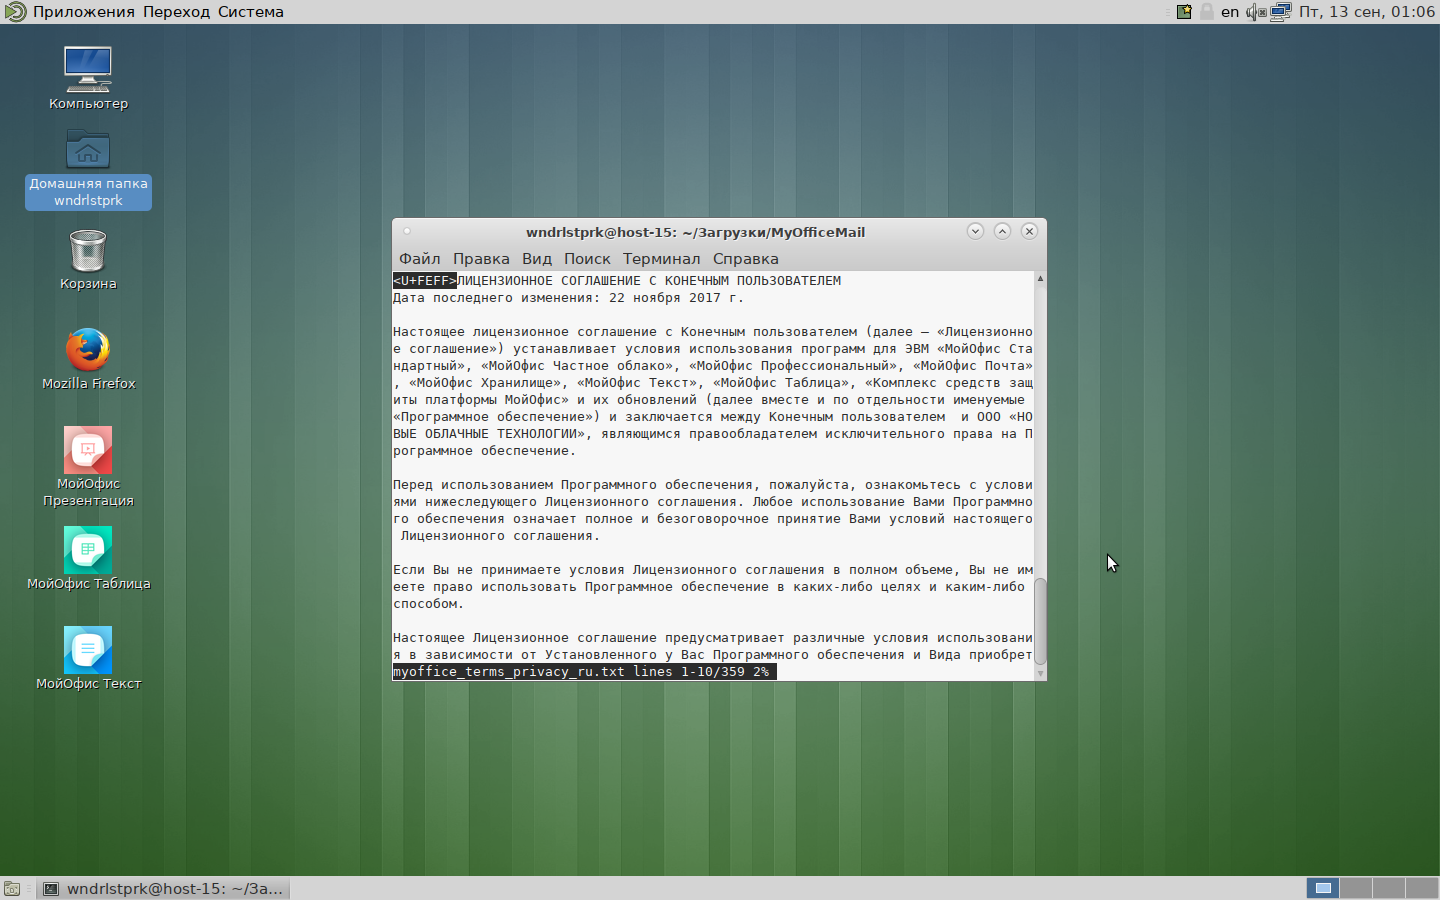Screen dimensions: 1440x900
Task: Click the show desktop icon in the bottom panel
Action: (x=12, y=888)
